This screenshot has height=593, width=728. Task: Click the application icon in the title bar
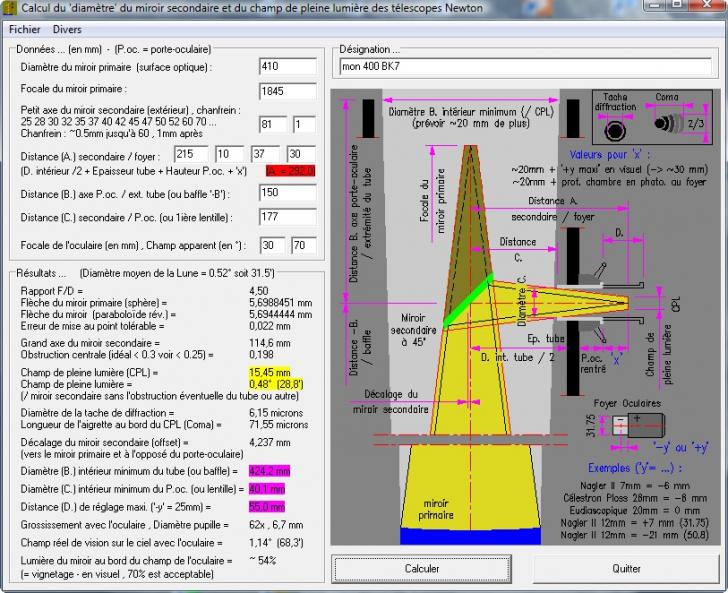(9, 8)
